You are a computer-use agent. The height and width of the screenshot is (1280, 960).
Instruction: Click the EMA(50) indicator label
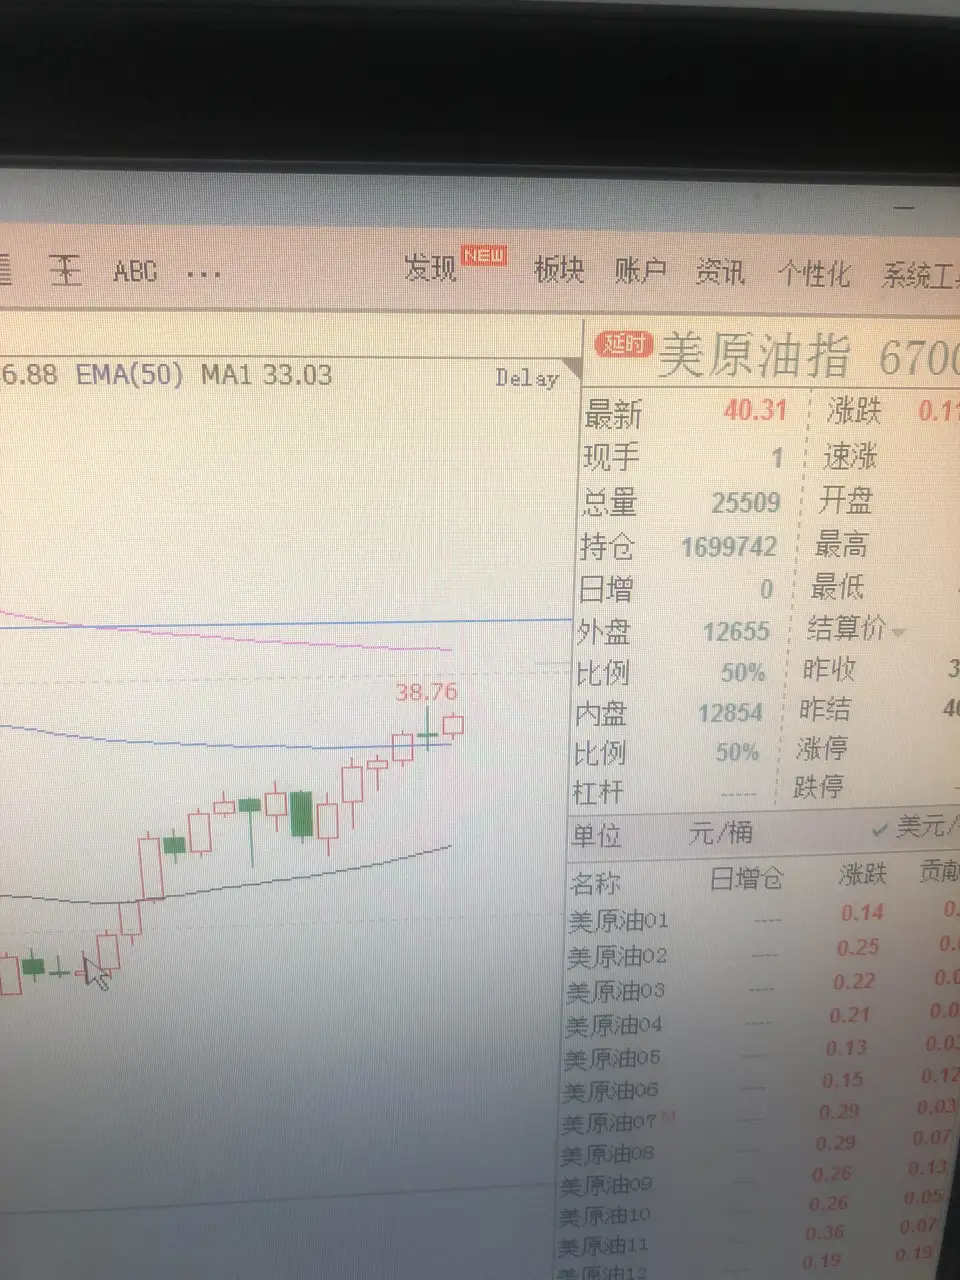pos(130,375)
